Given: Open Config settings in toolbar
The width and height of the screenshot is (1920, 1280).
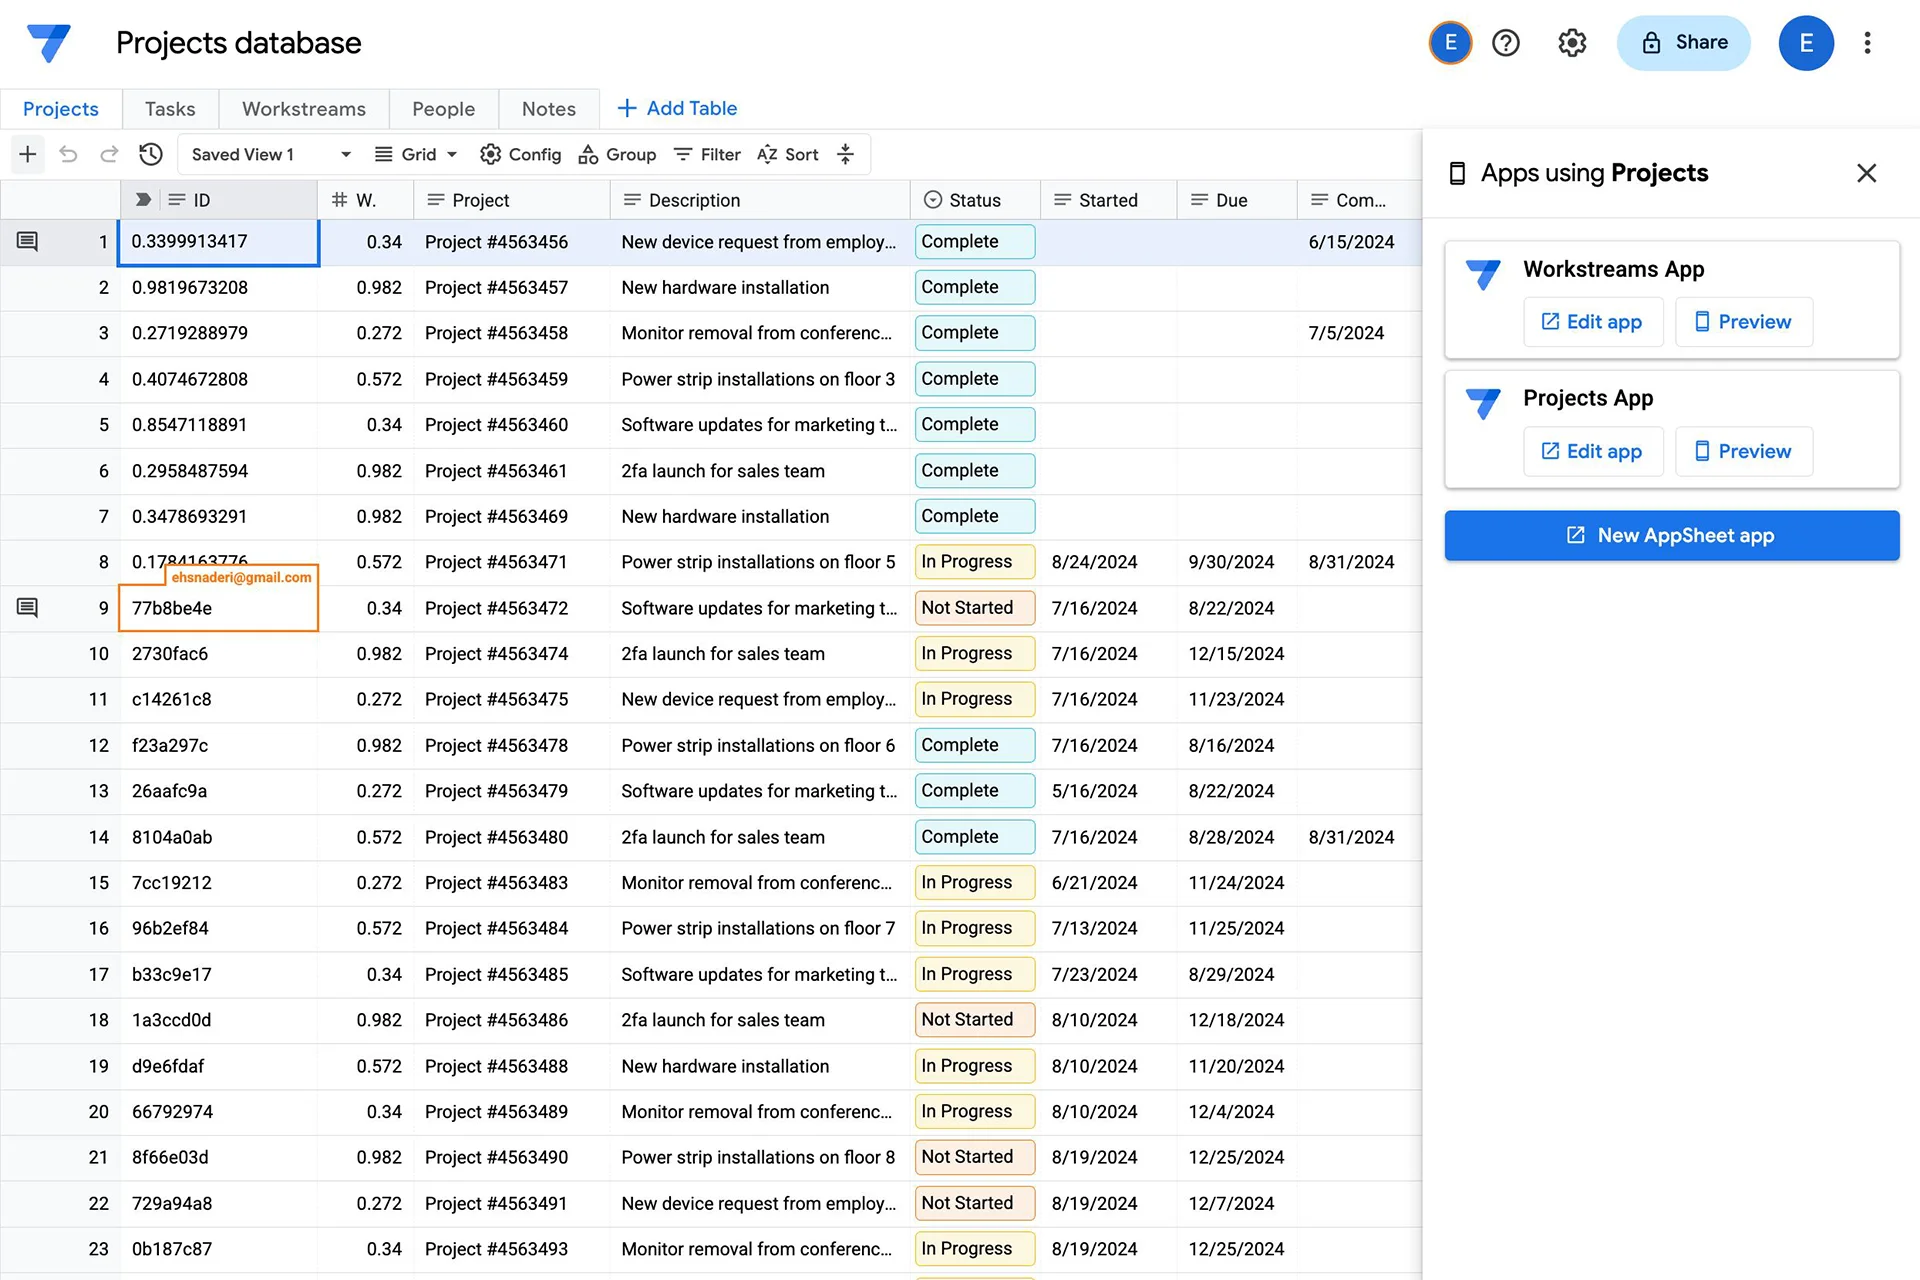Looking at the screenshot, I should pos(520,154).
